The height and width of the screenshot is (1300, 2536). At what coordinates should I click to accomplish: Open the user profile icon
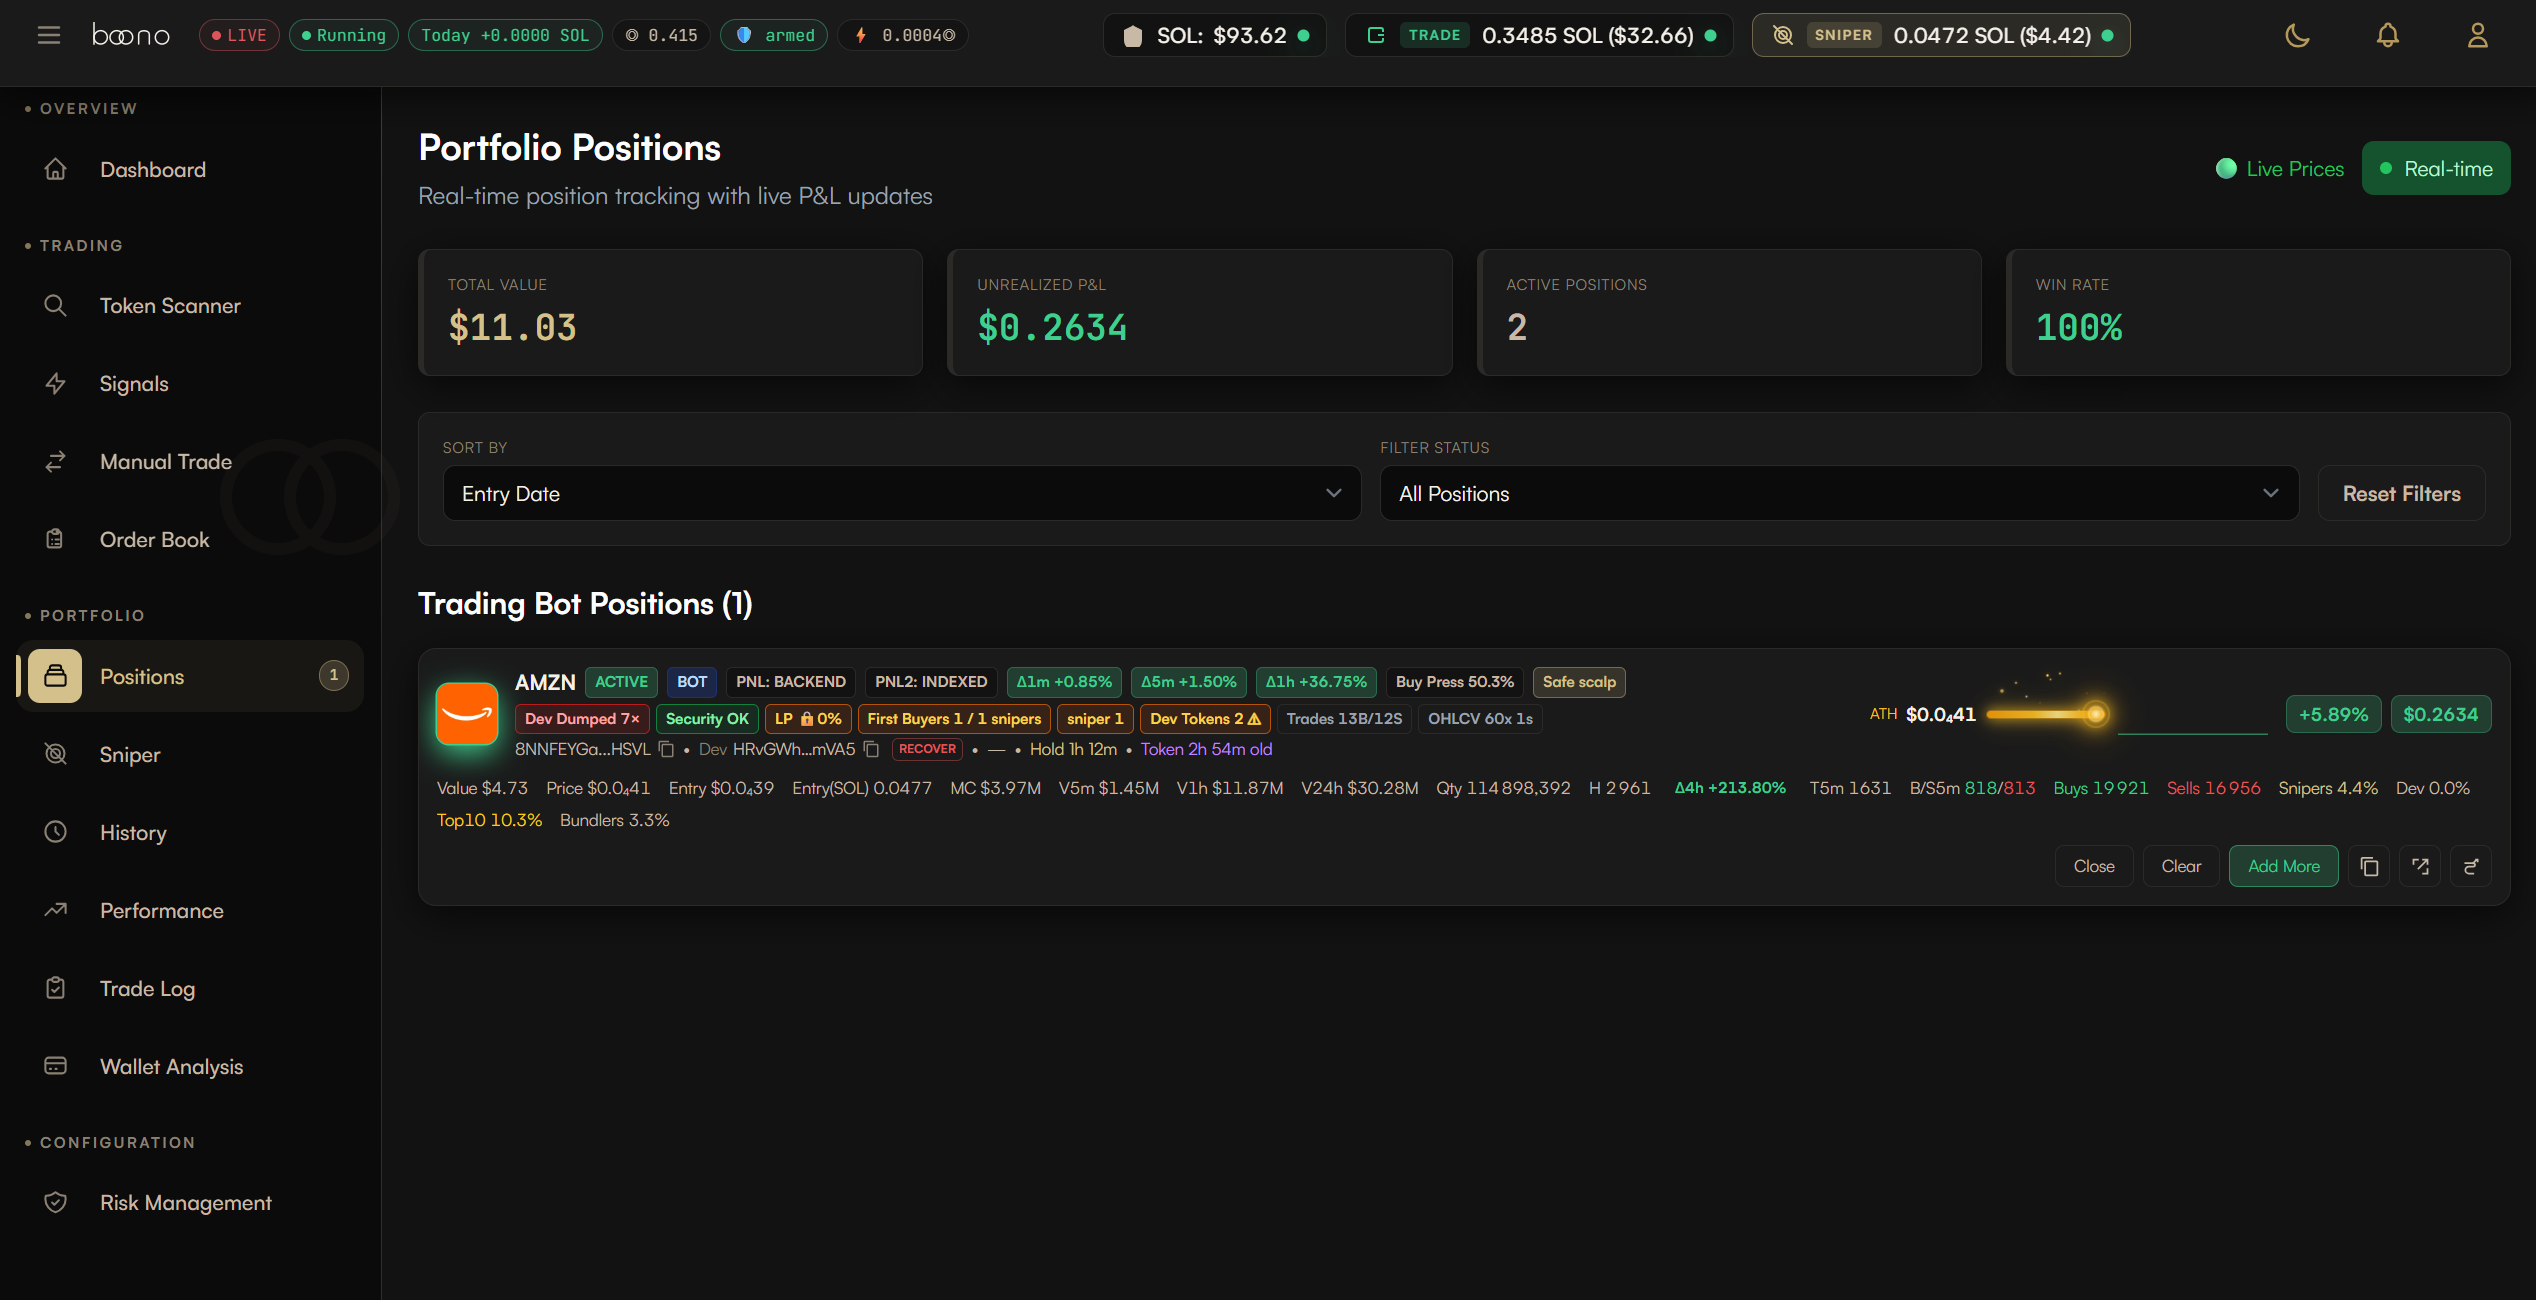point(2477,36)
